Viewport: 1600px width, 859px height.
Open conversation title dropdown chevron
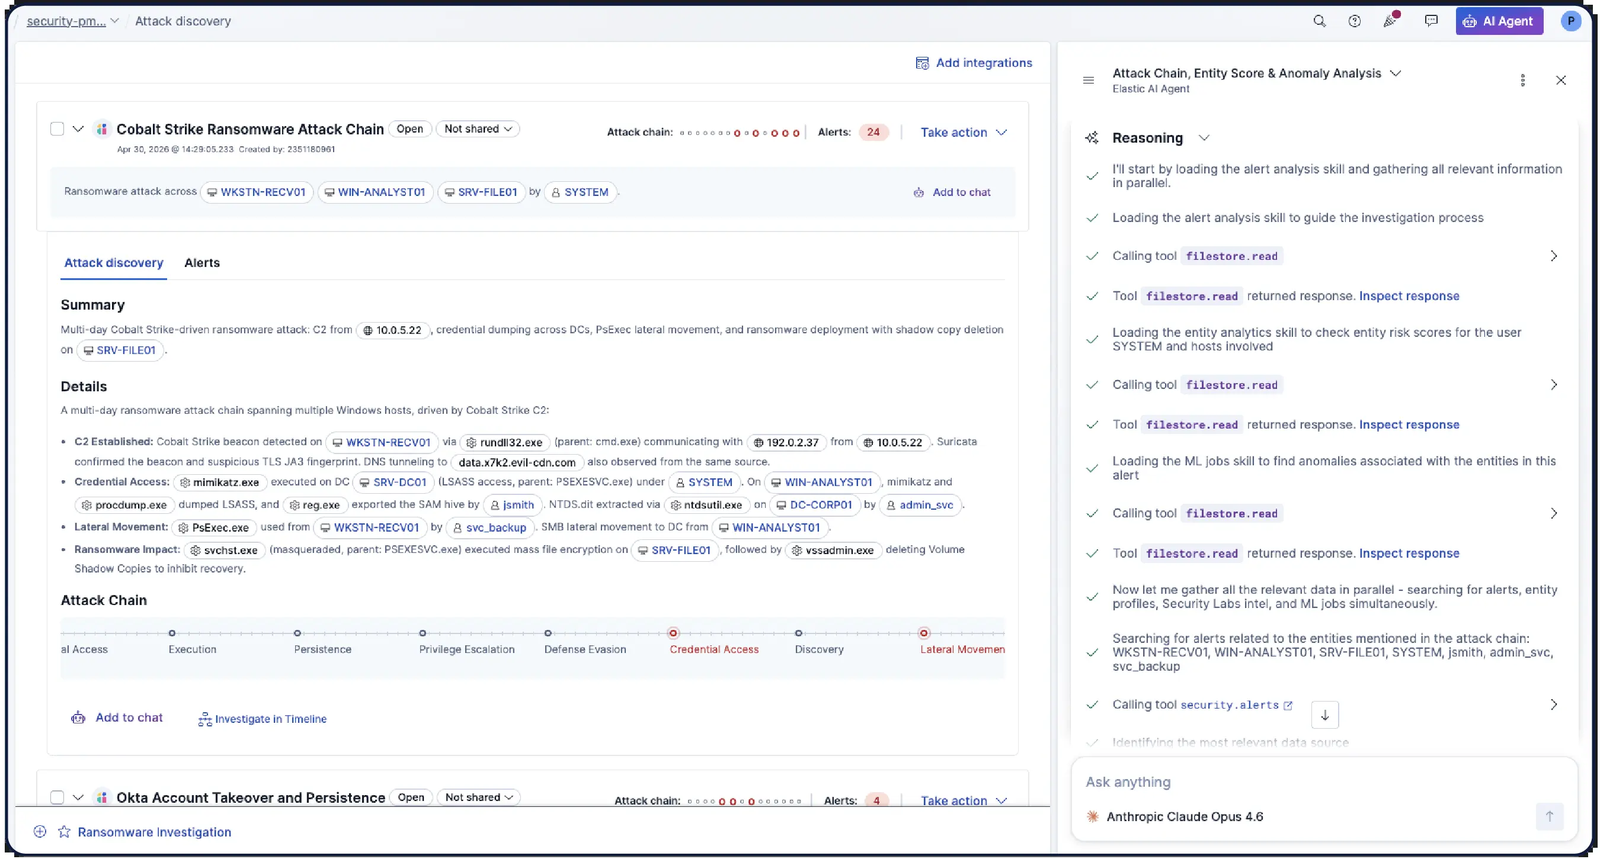(x=1396, y=73)
